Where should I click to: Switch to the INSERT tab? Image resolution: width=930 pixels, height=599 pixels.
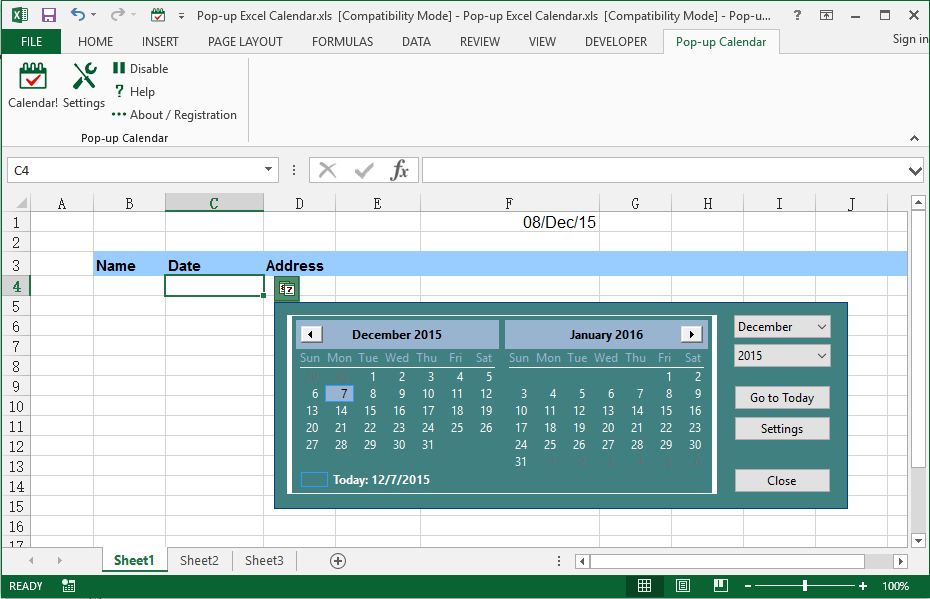(x=160, y=42)
